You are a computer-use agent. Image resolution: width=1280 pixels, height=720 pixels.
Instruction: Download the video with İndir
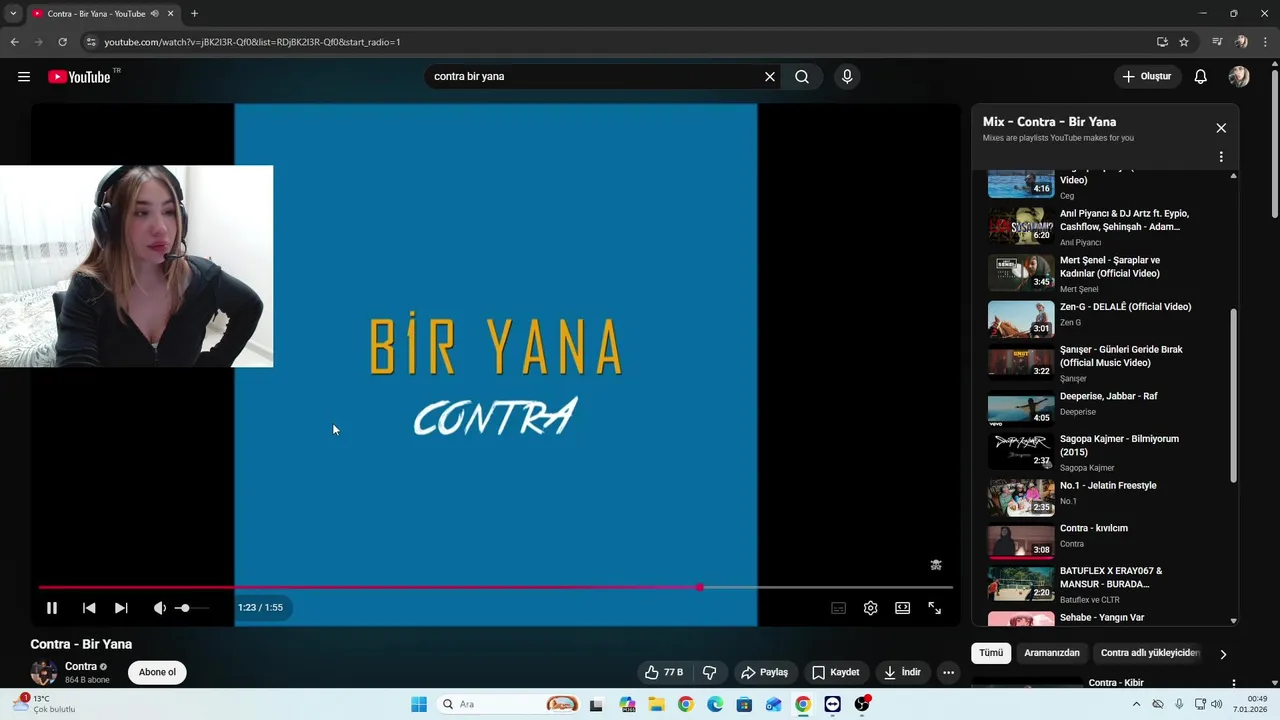901,672
